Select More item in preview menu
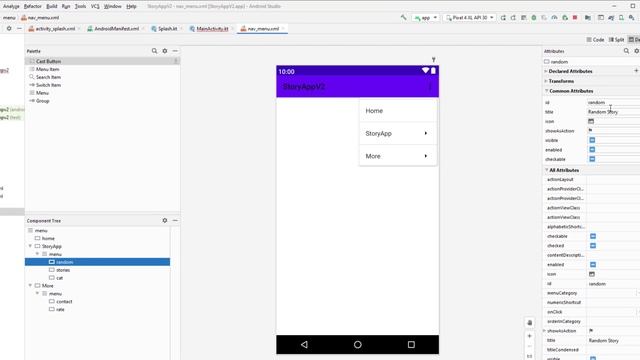 (x=398, y=156)
